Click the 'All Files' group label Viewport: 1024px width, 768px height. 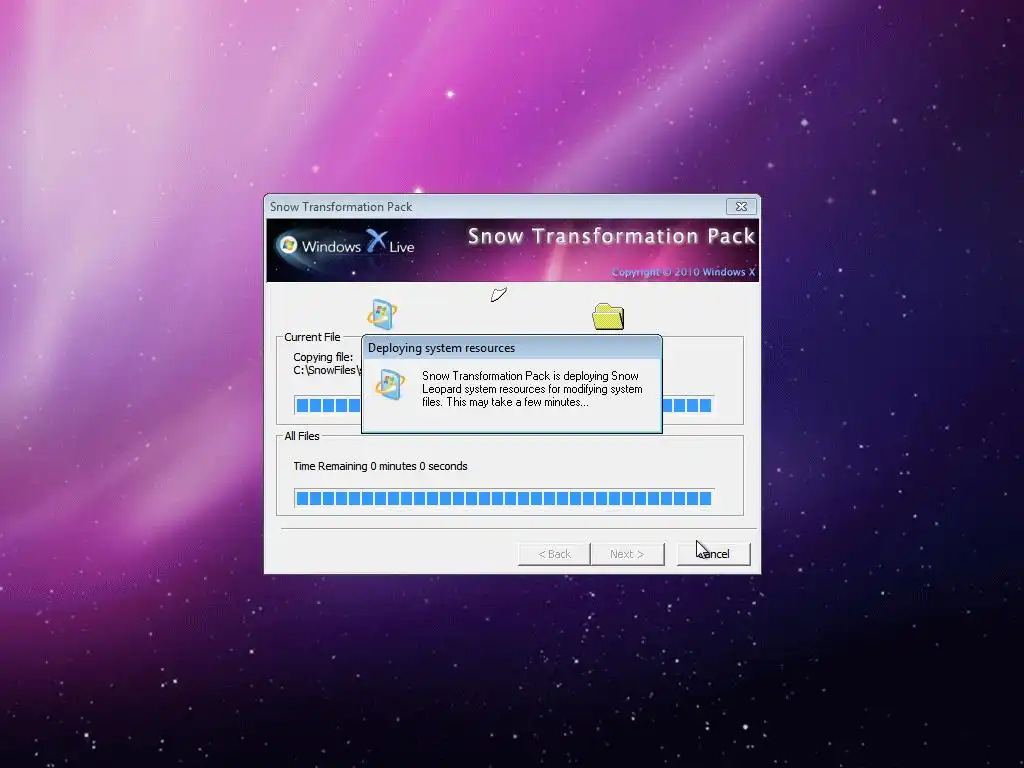(x=302, y=436)
